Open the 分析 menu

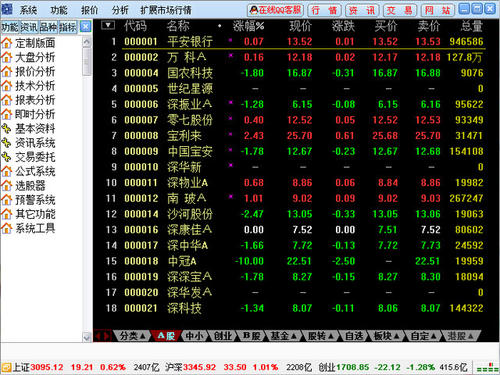click(120, 10)
